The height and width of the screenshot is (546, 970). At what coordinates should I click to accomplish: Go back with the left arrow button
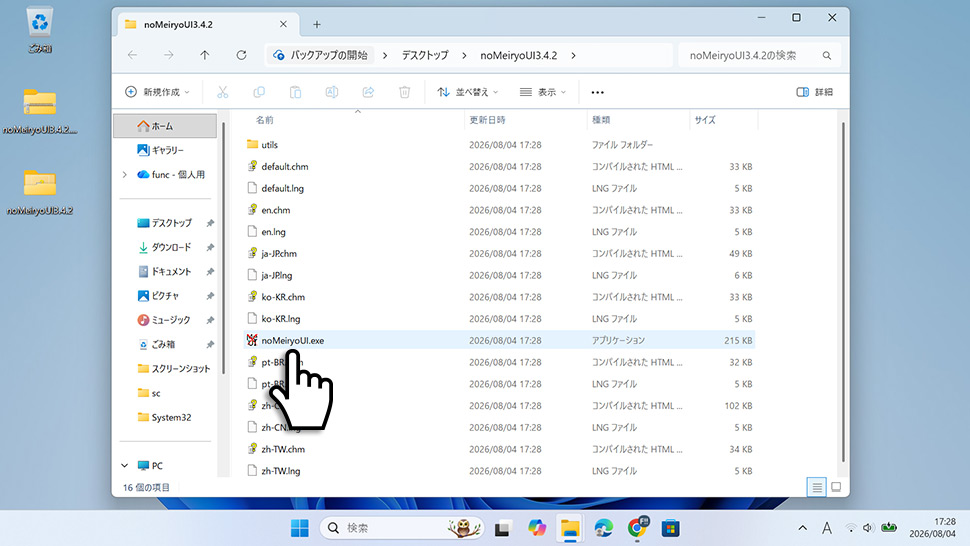point(132,55)
